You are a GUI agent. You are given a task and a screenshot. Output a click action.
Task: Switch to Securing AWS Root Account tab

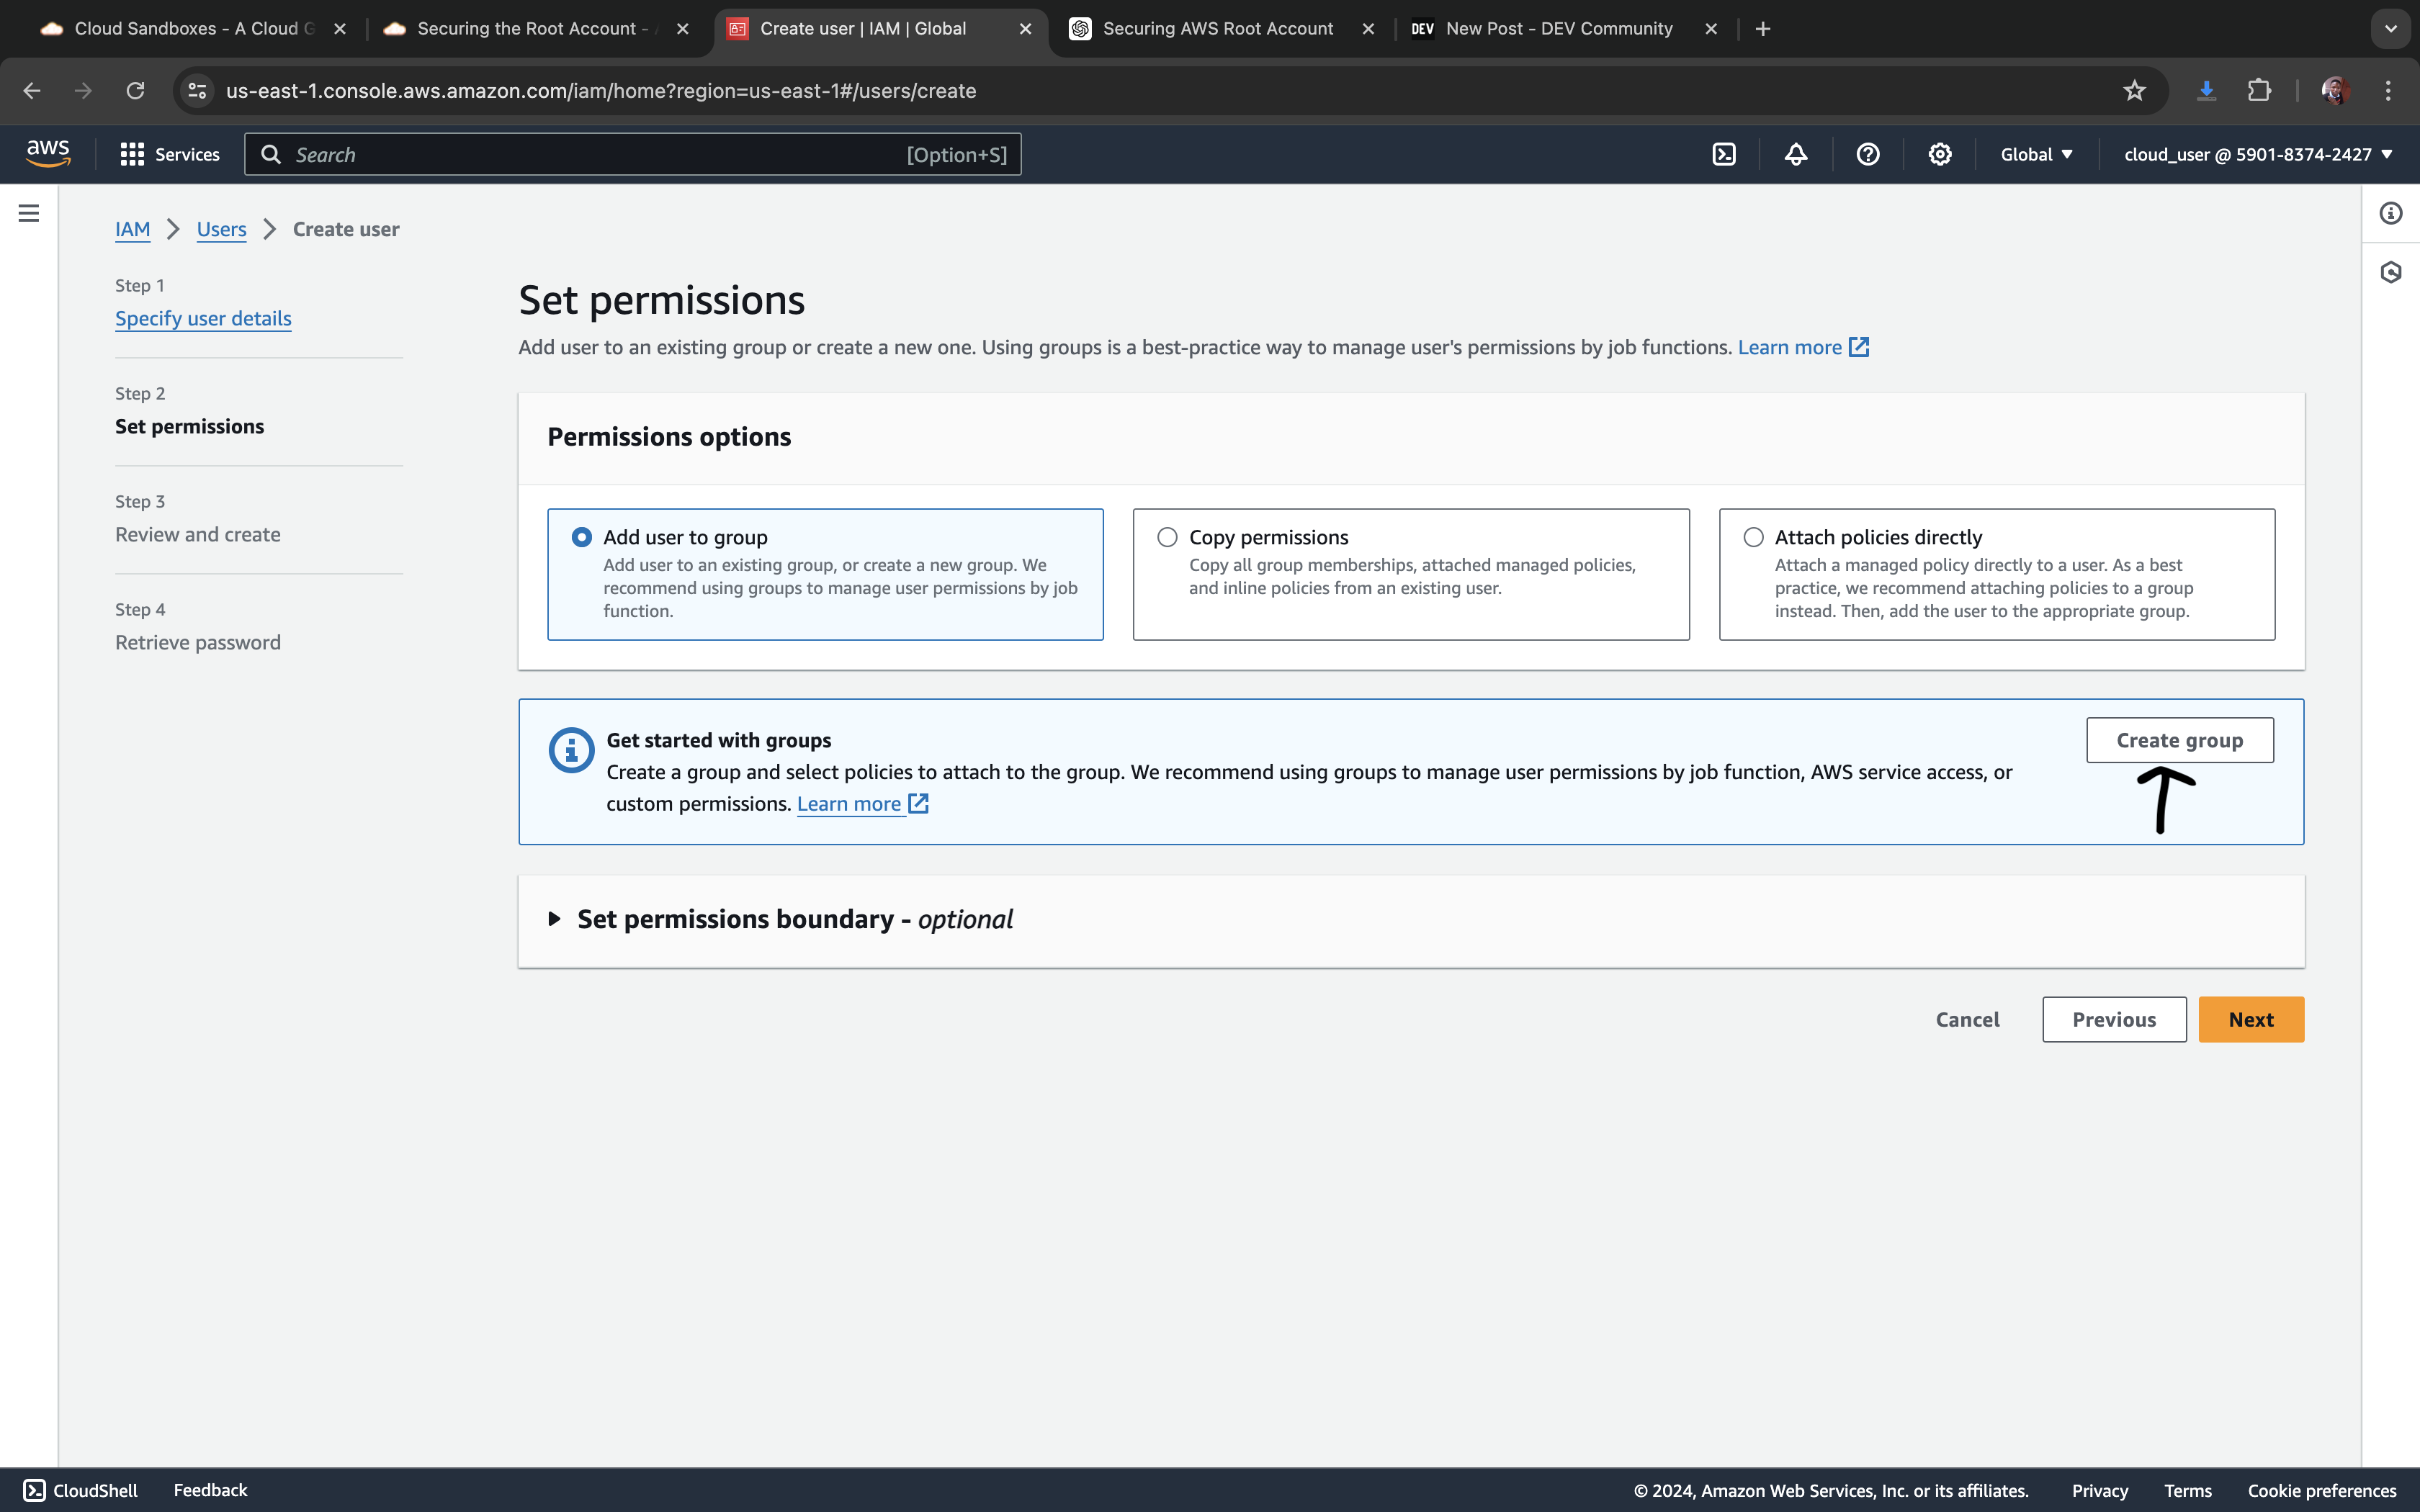pos(1217,29)
